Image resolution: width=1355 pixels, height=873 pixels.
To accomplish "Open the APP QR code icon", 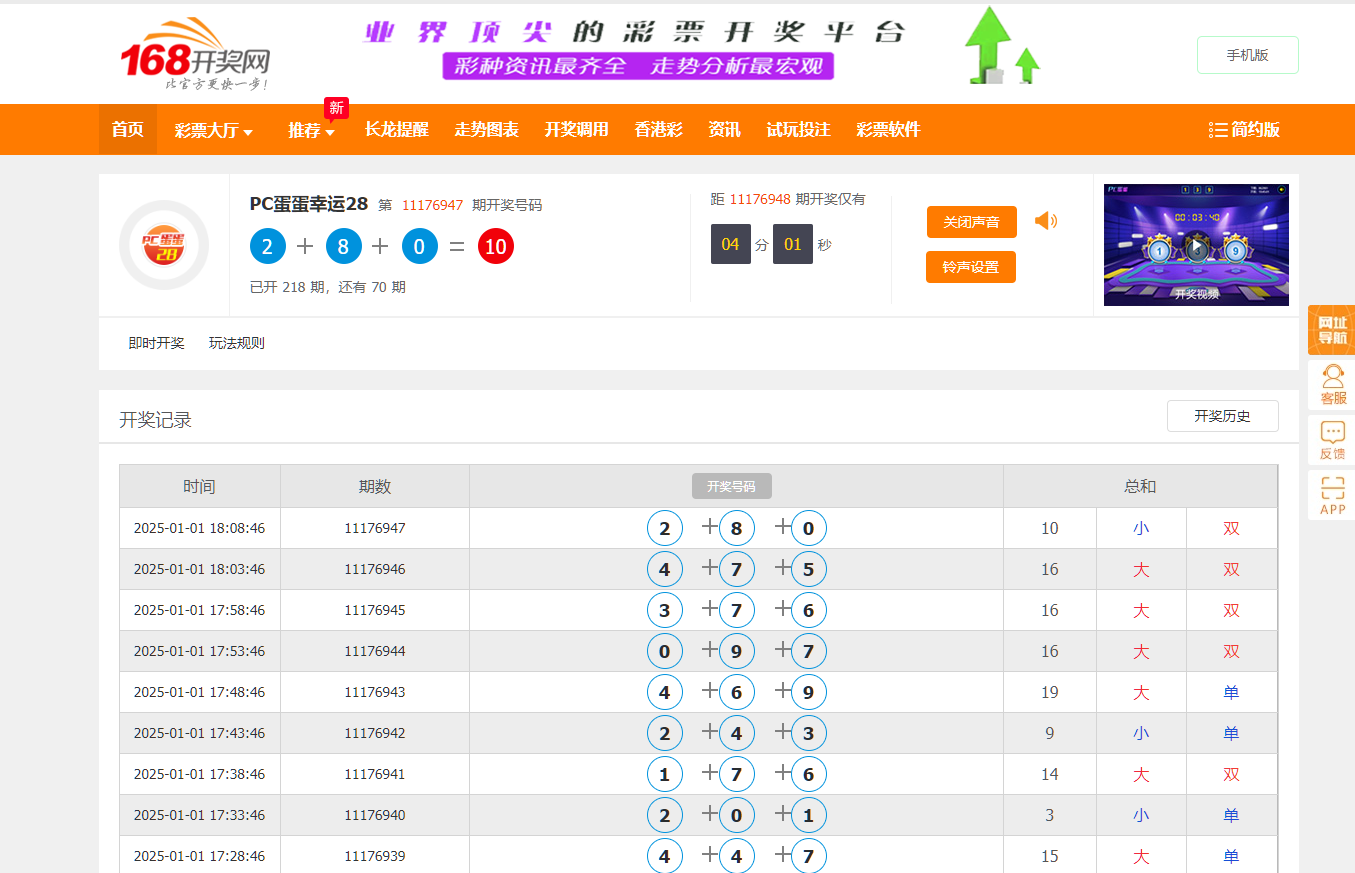I will coord(1332,496).
